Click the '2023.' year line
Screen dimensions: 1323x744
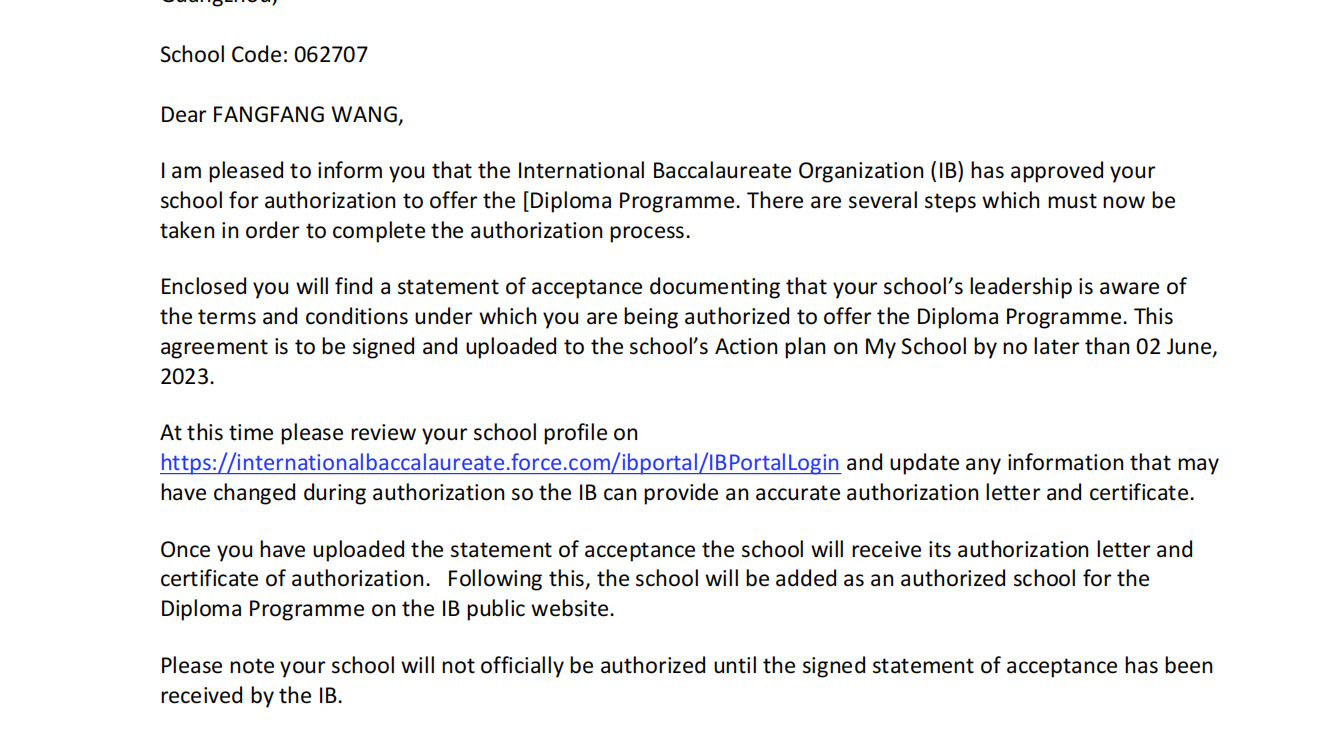tap(188, 377)
